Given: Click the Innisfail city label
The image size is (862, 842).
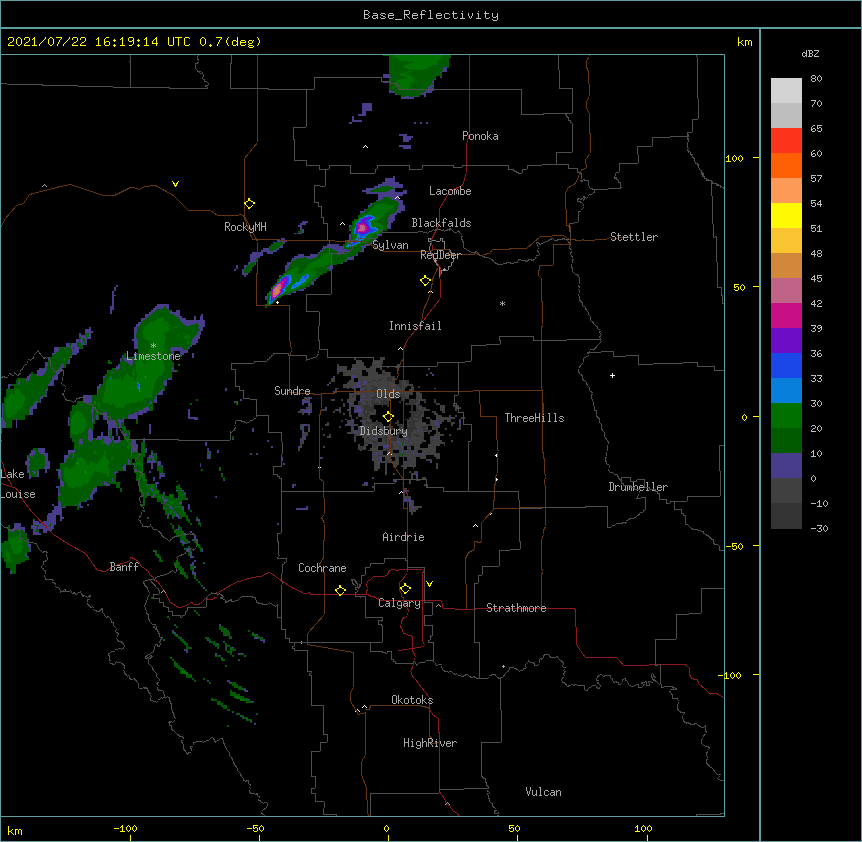Looking at the screenshot, I should [415, 326].
